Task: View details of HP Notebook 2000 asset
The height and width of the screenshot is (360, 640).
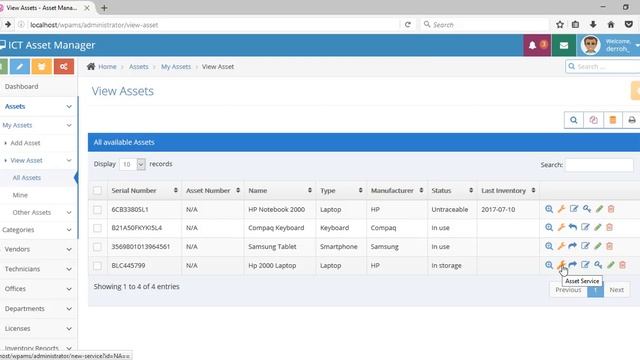Action: (549, 209)
